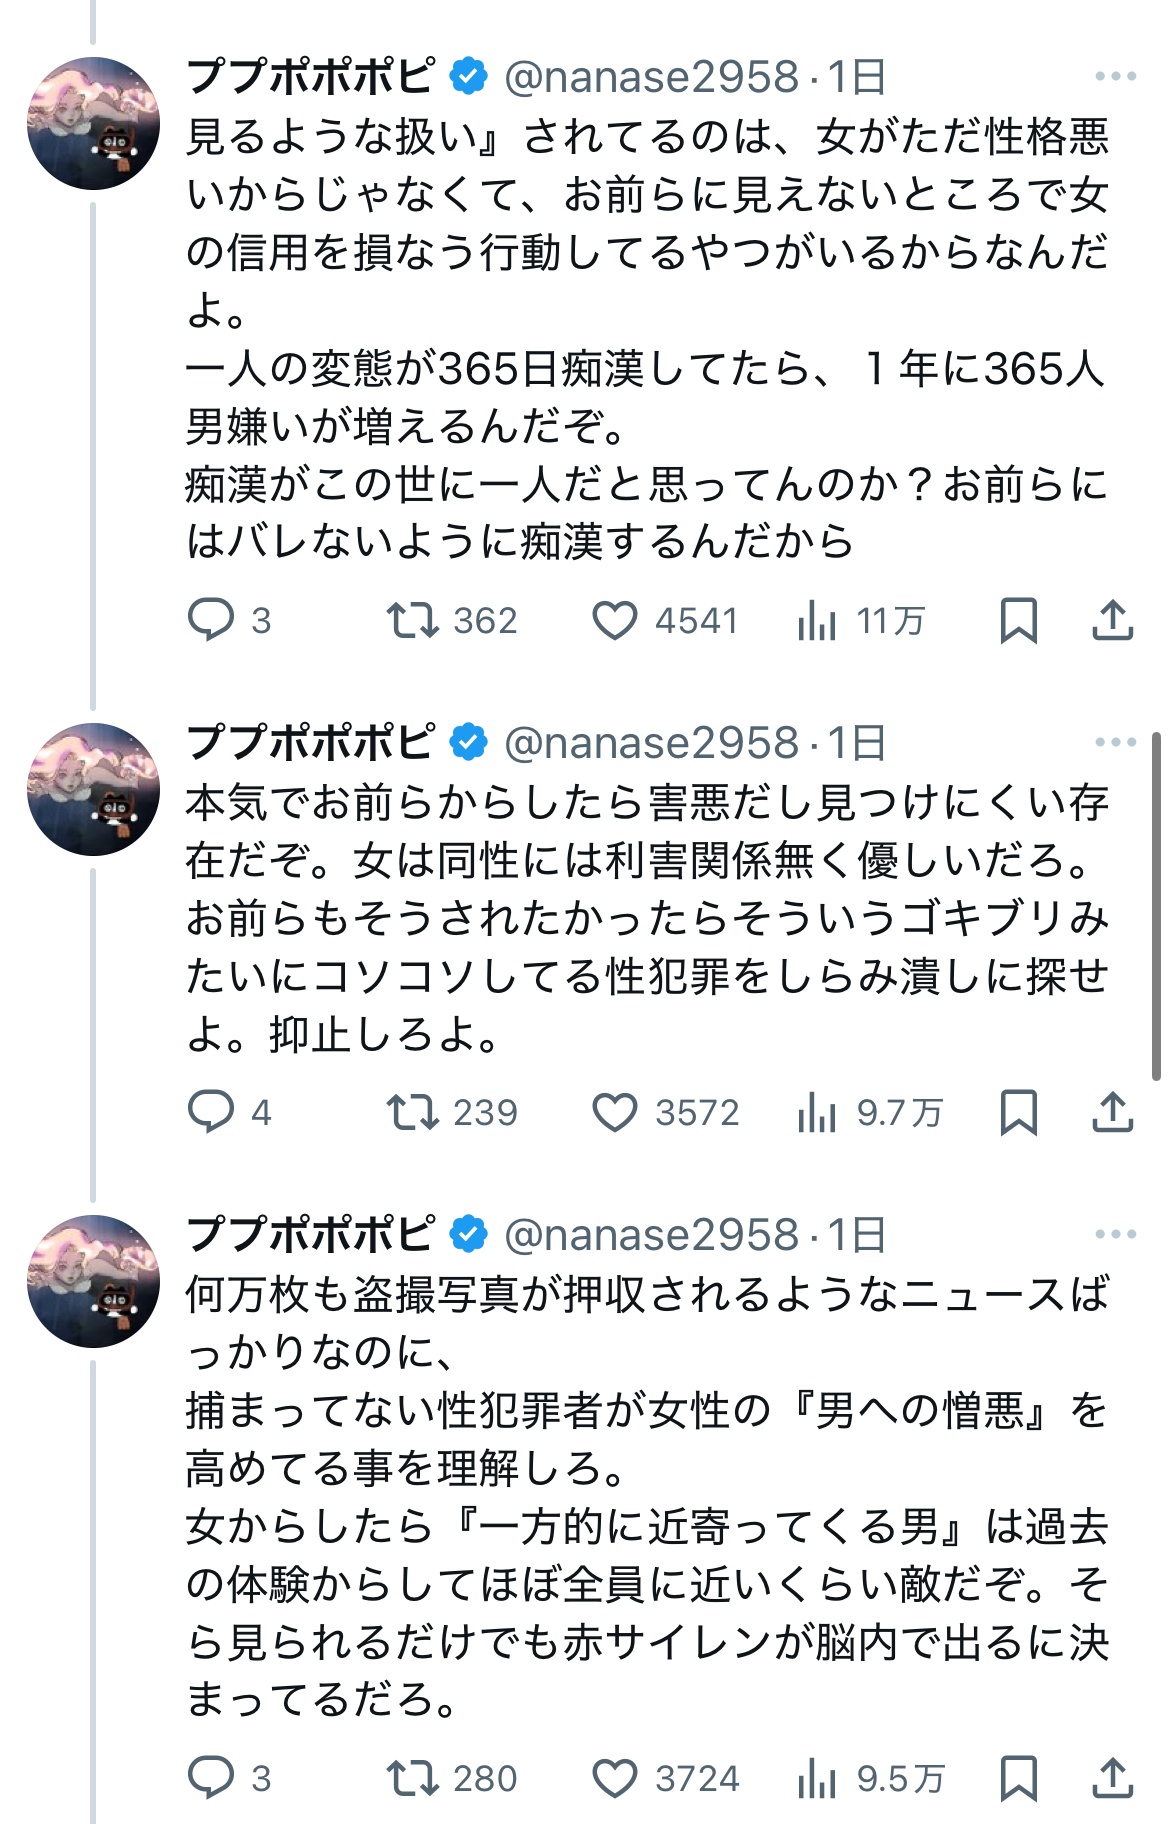Open the avatar on the first tweet
This screenshot has height=1824, width=1170.
click(x=93, y=124)
